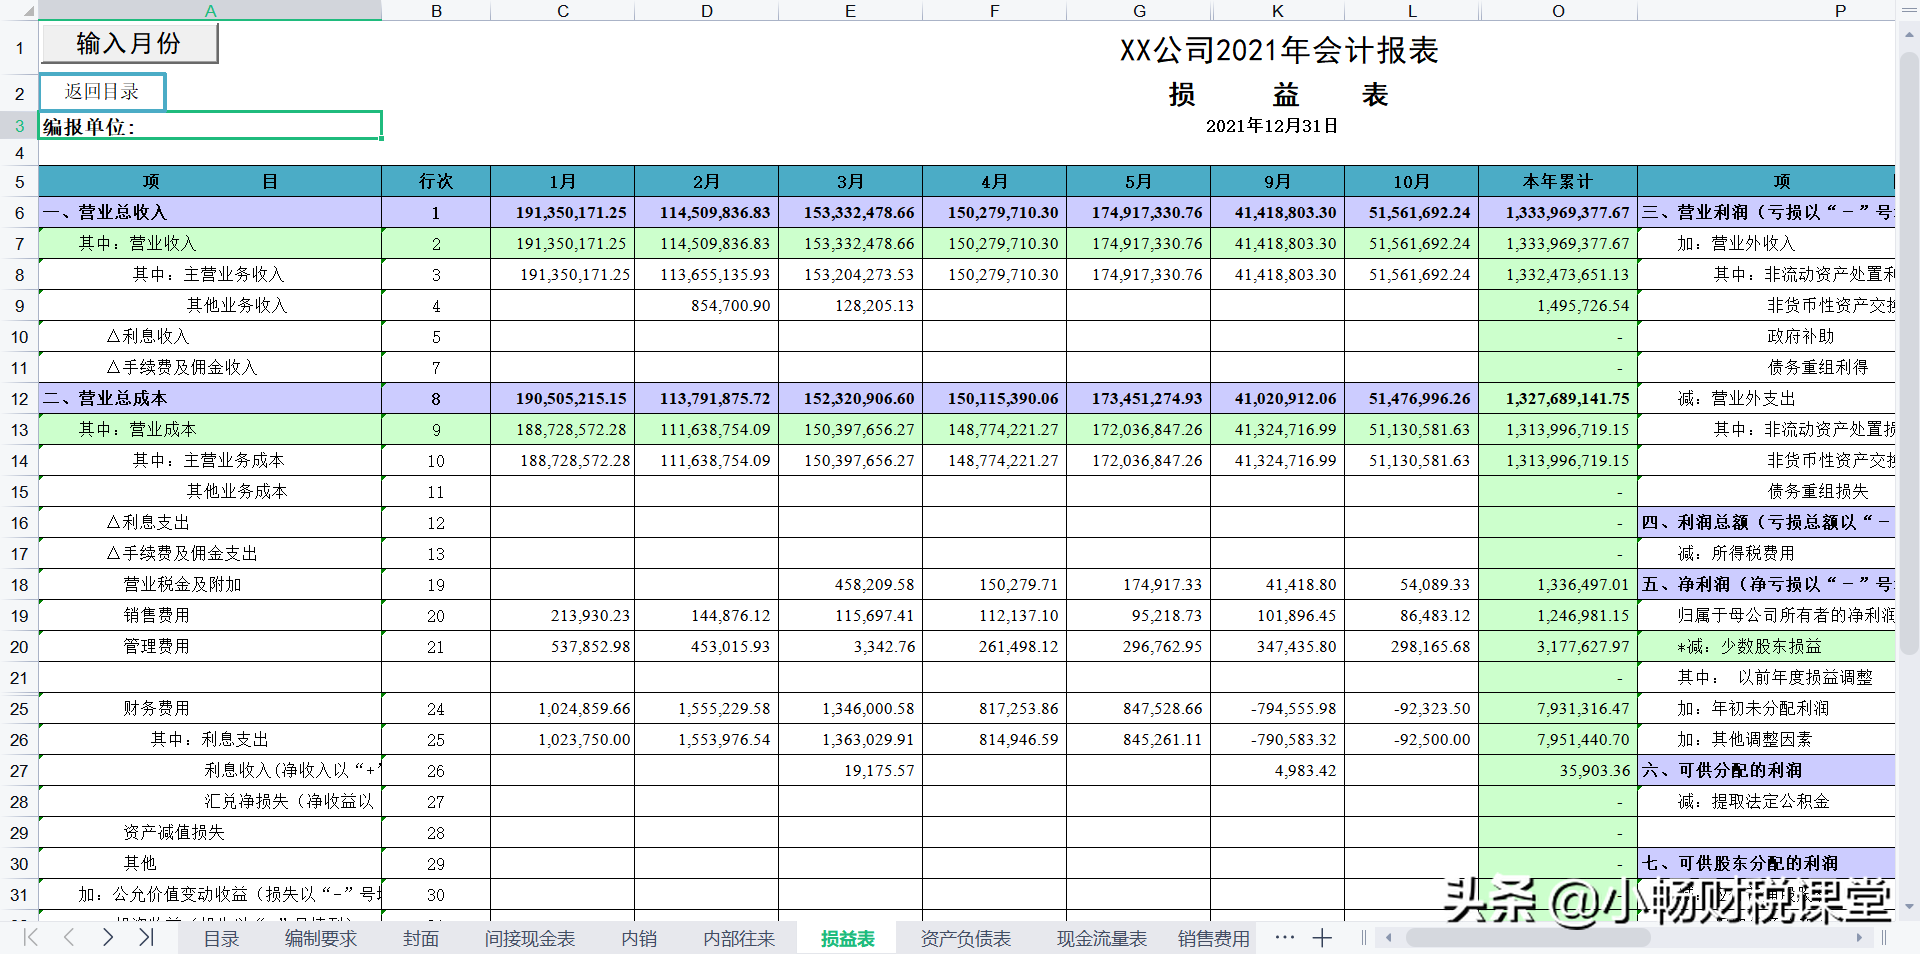Jump to the first sheet navigation arrow
Screen dimensions: 1920x954
(x=29, y=938)
